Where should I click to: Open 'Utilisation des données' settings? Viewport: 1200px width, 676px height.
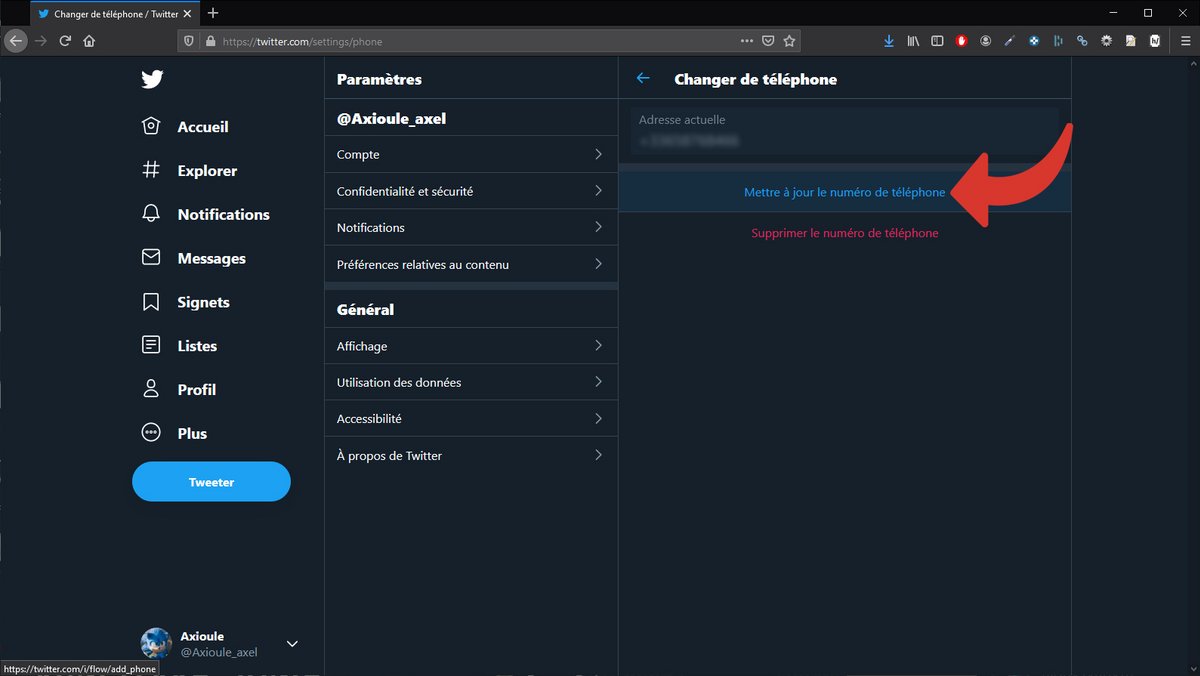(x=471, y=382)
